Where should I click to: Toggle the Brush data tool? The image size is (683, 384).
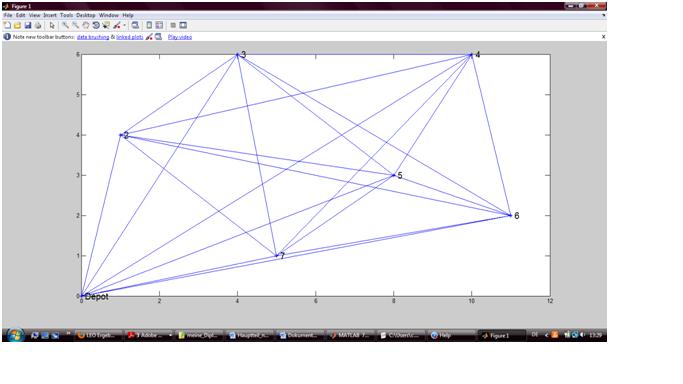[116, 26]
